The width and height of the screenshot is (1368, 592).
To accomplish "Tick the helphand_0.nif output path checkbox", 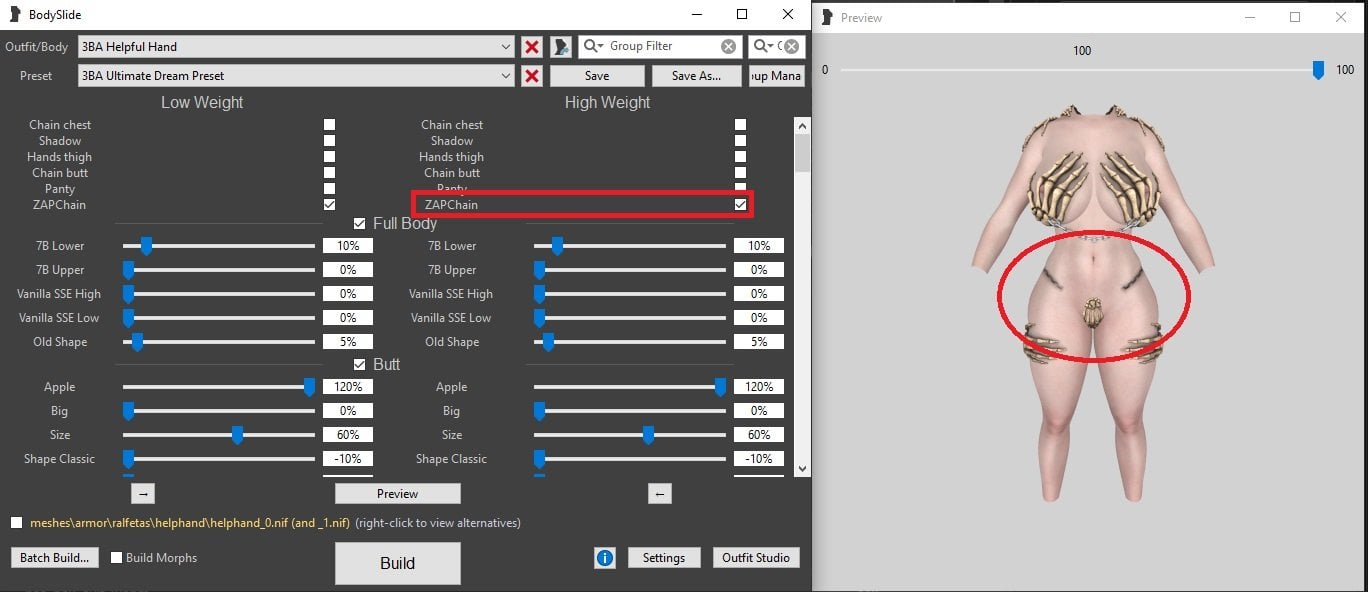I will pyautogui.click(x=17, y=523).
